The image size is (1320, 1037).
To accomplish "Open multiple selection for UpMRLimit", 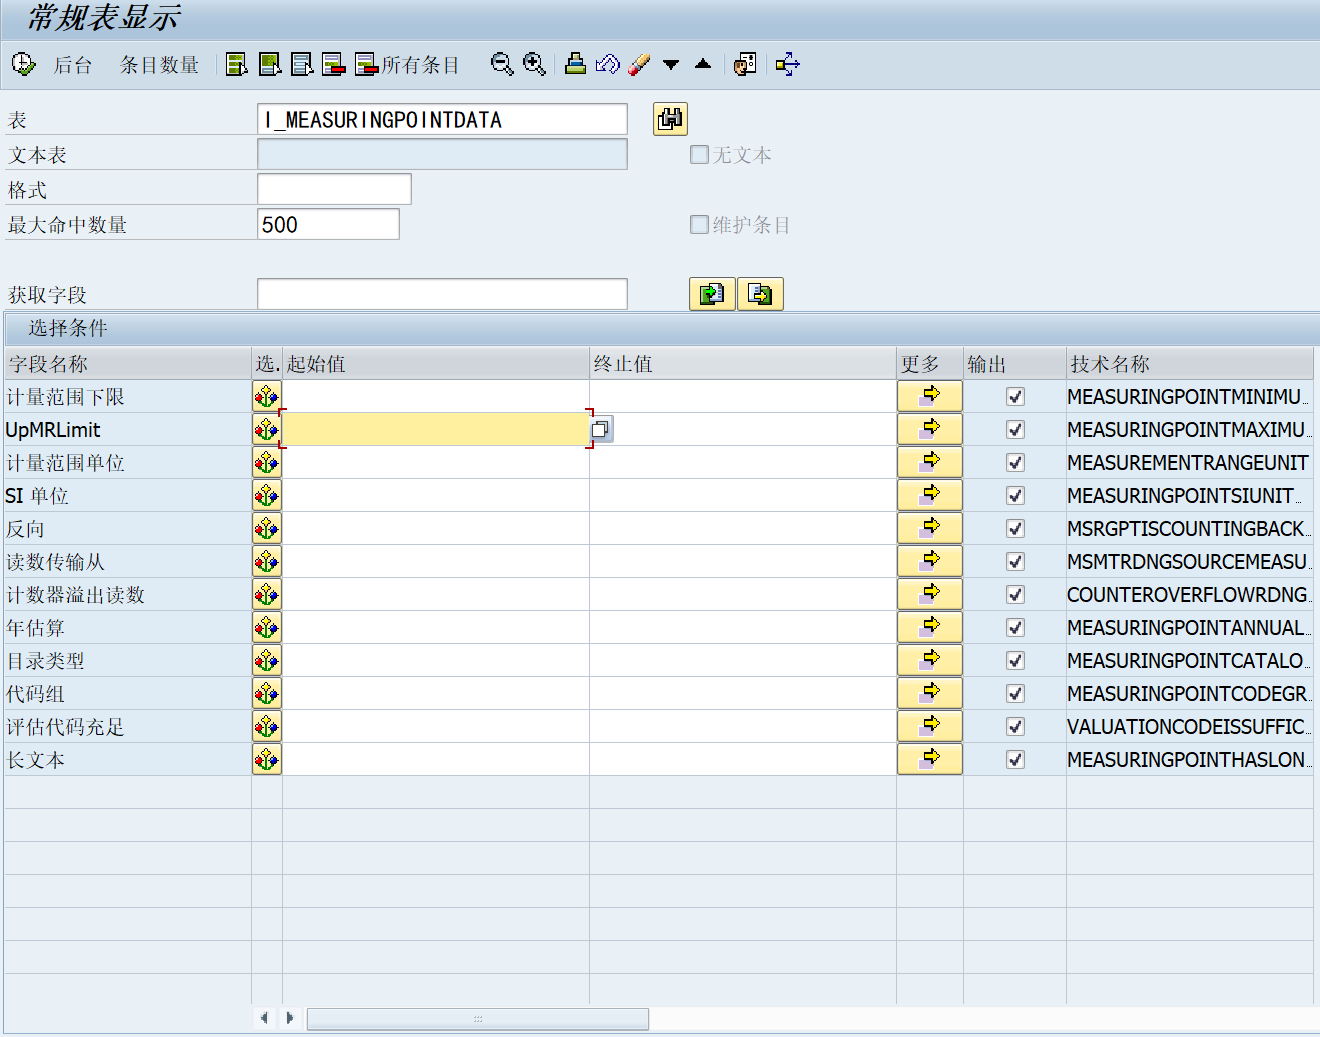I will pyautogui.click(x=930, y=429).
